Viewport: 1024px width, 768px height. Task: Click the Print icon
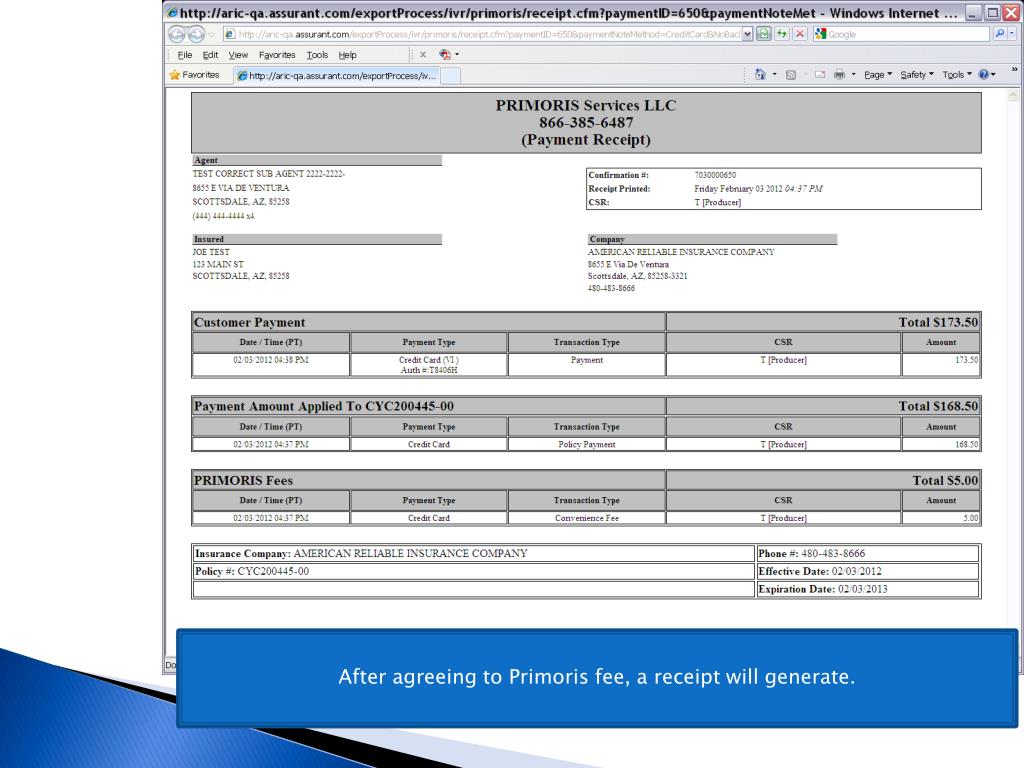[x=839, y=75]
